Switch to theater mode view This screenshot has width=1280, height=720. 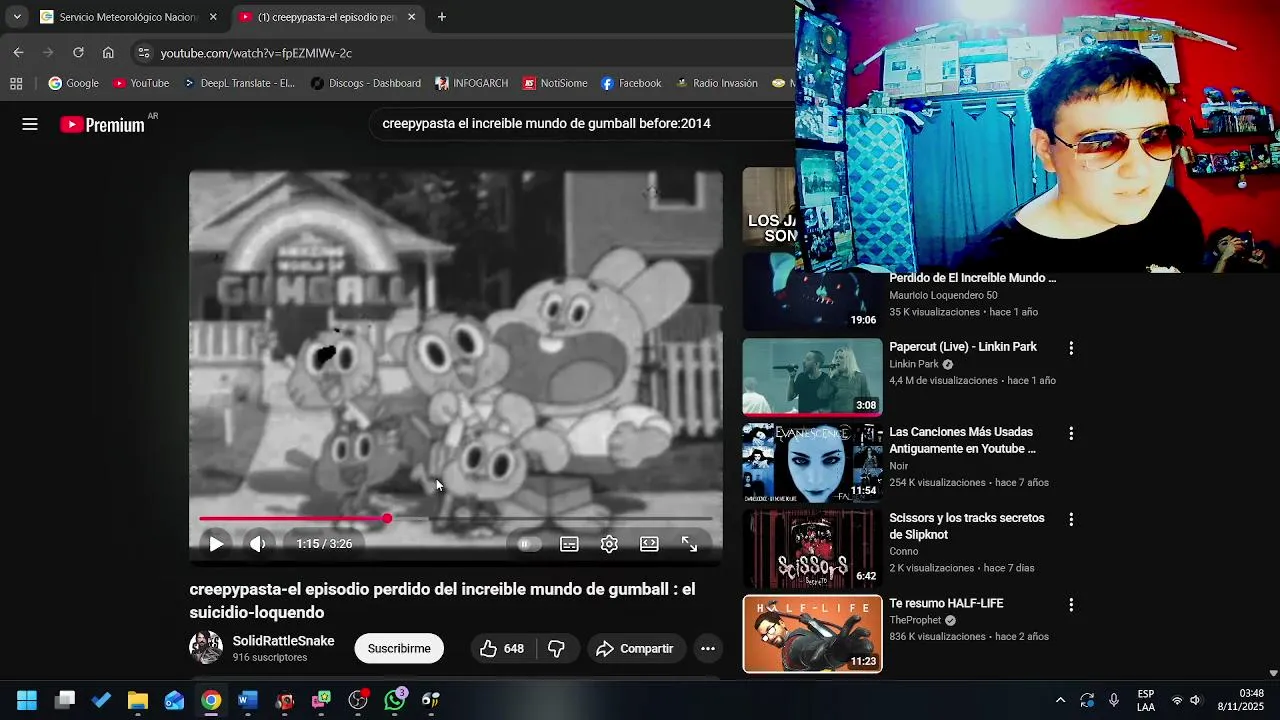(x=649, y=544)
